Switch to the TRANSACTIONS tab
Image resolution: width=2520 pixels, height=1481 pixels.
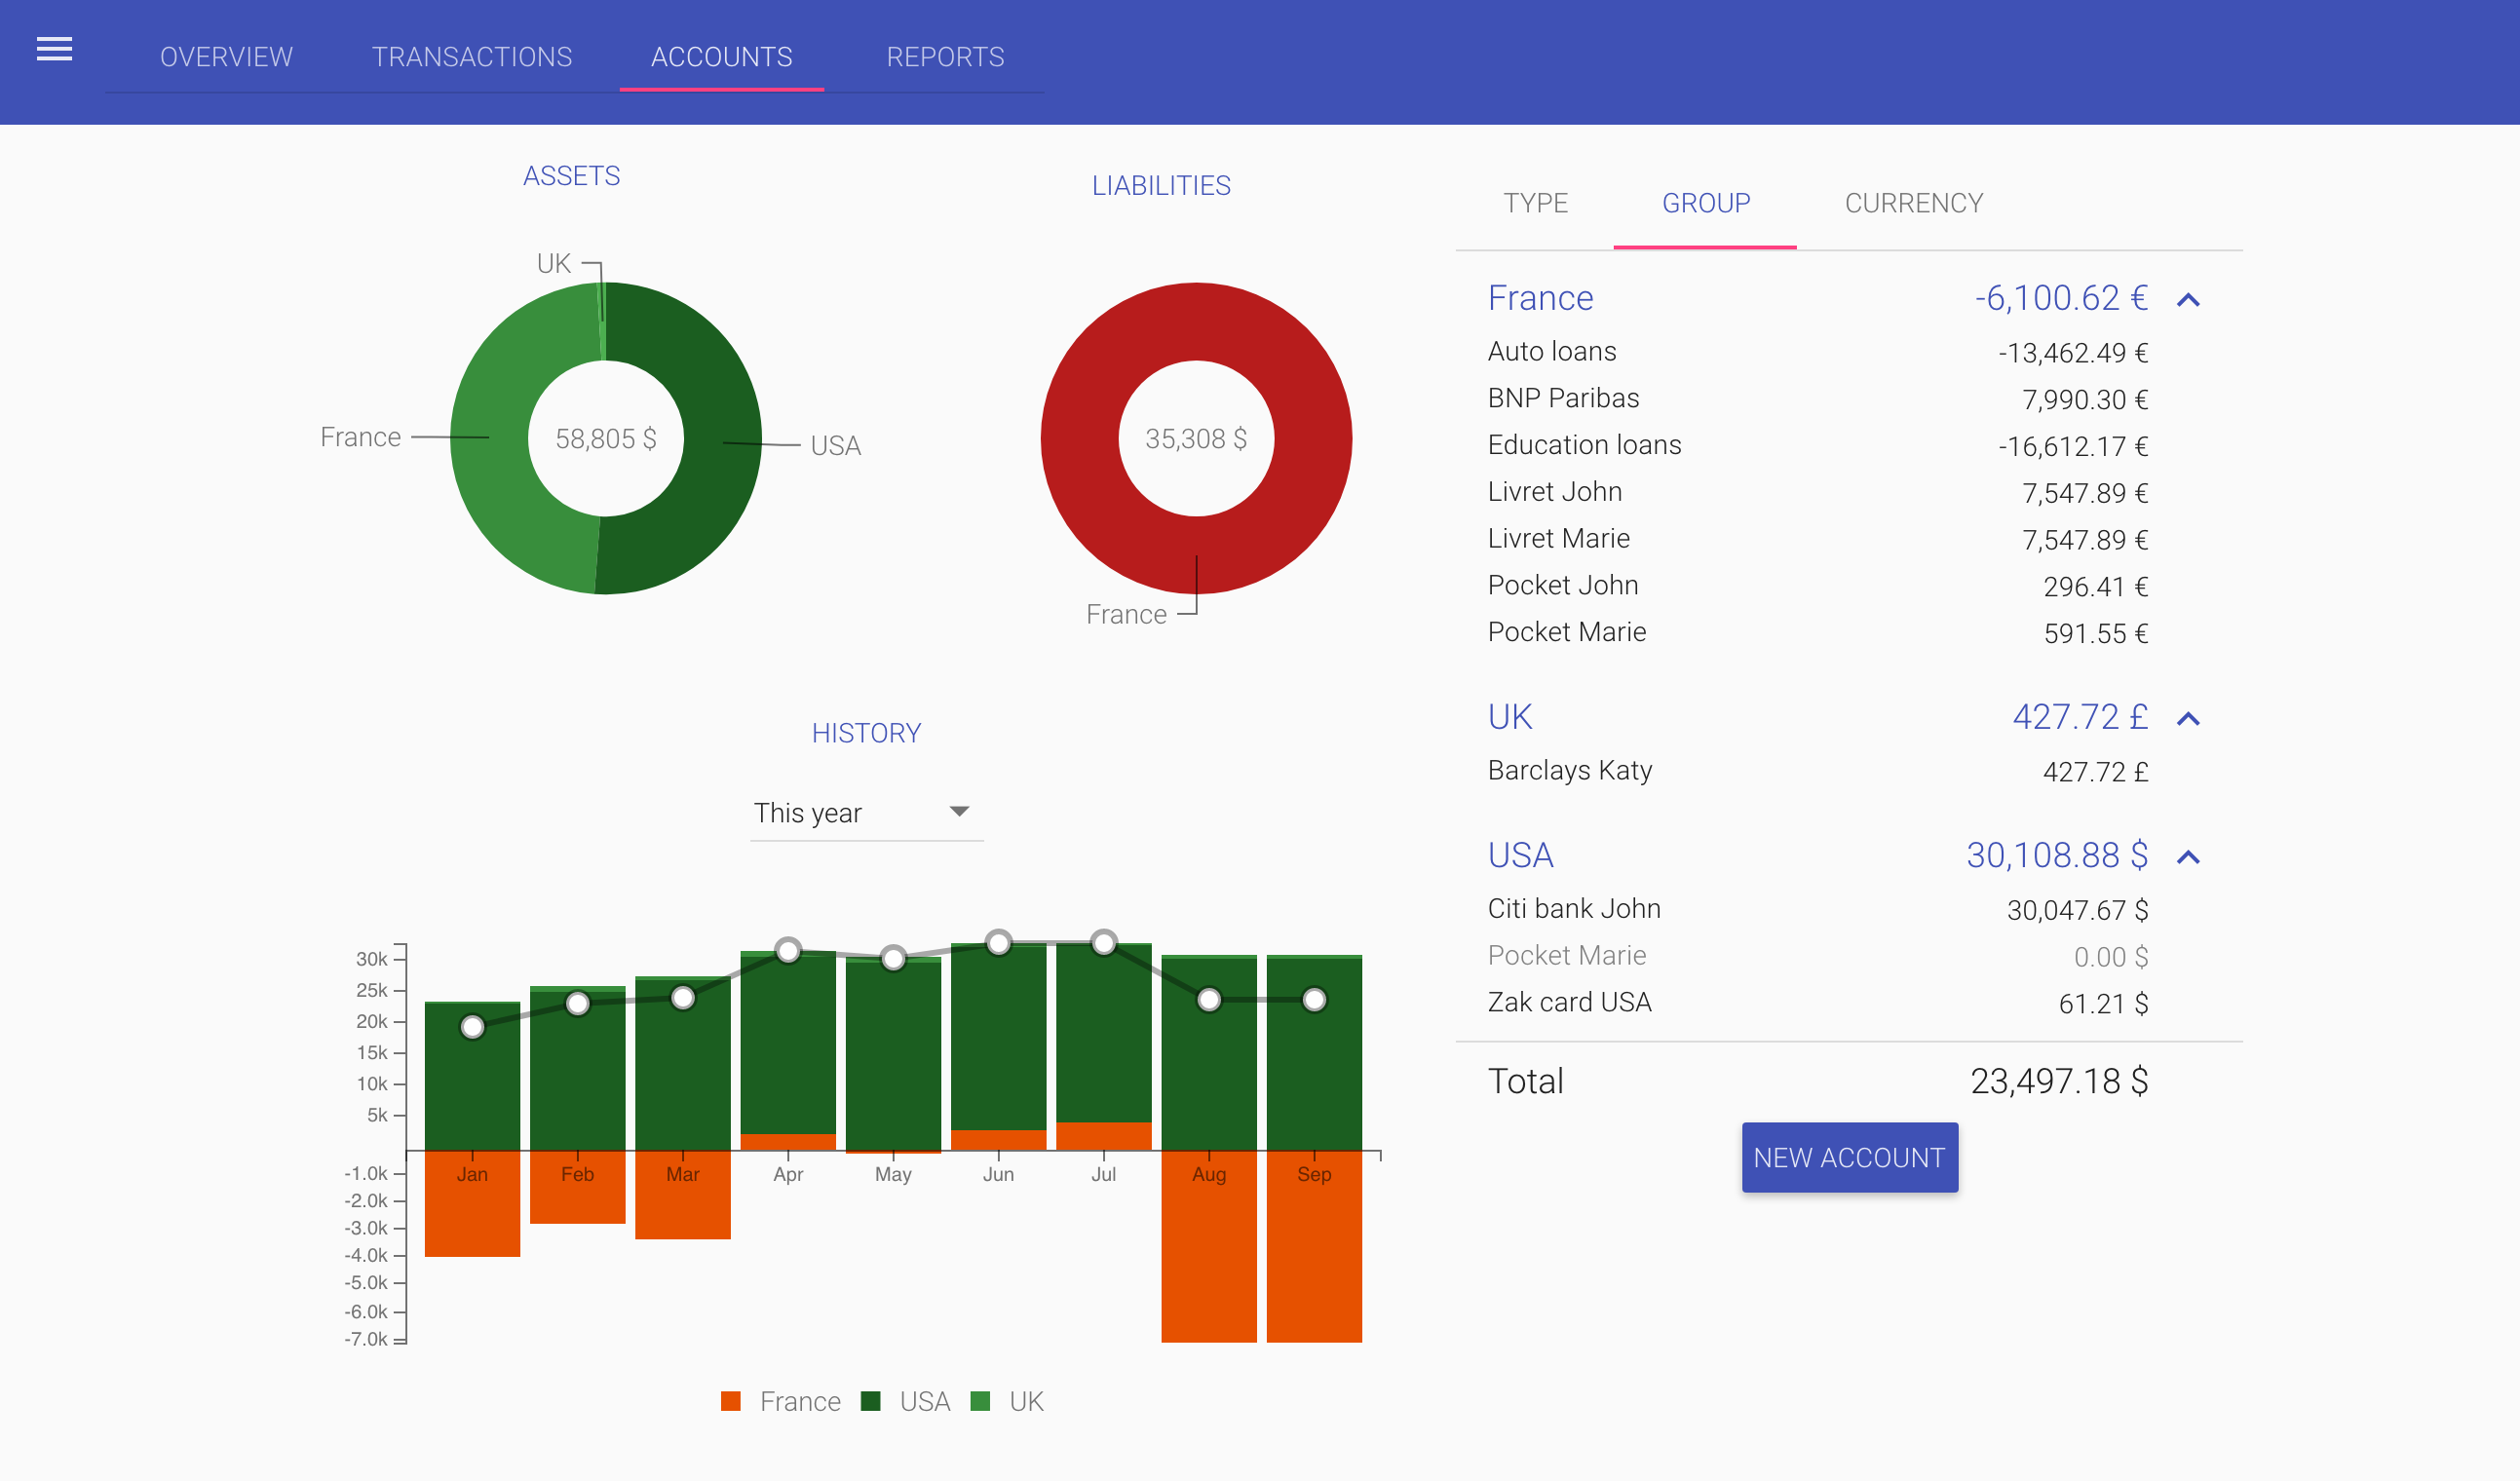471,57
